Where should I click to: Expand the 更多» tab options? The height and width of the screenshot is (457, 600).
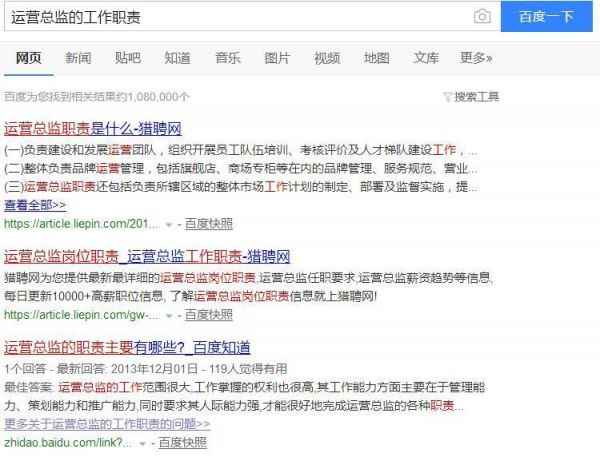pyautogui.click(x=476, y=58)
